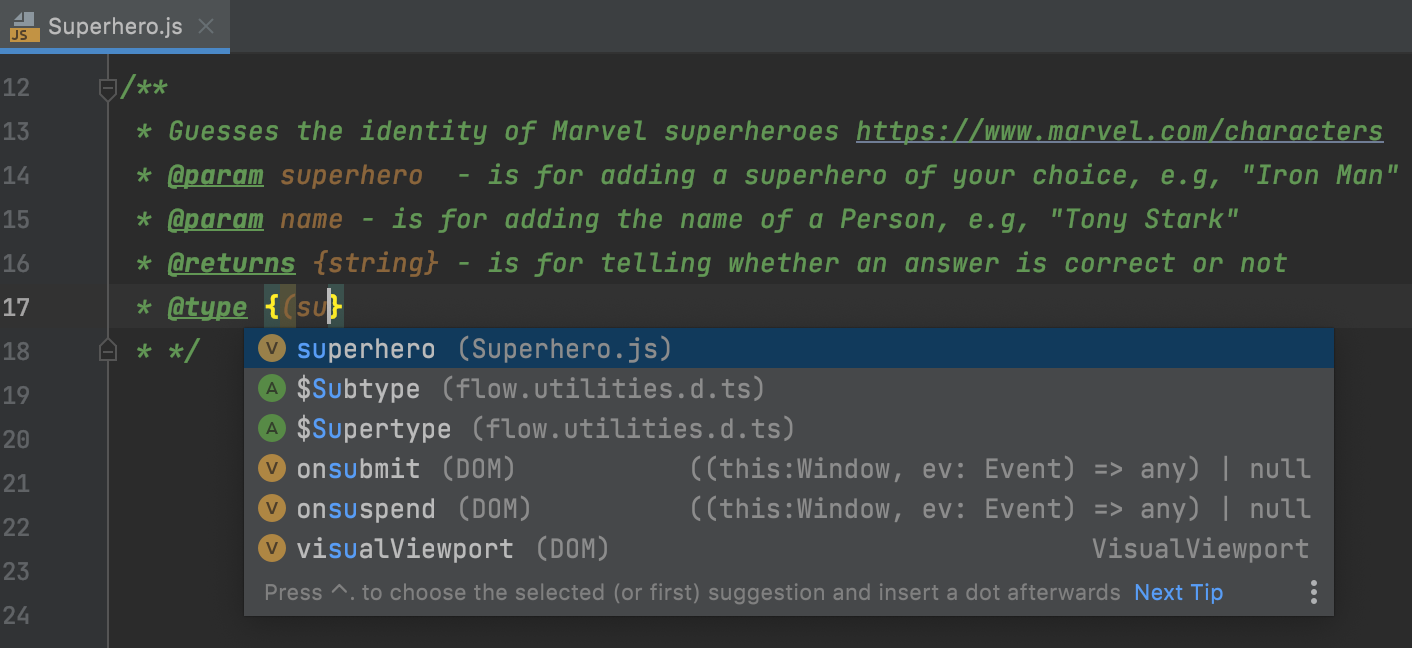
Task: Pick the onsuspend completion suggestion
Action: tap(366, 509)
